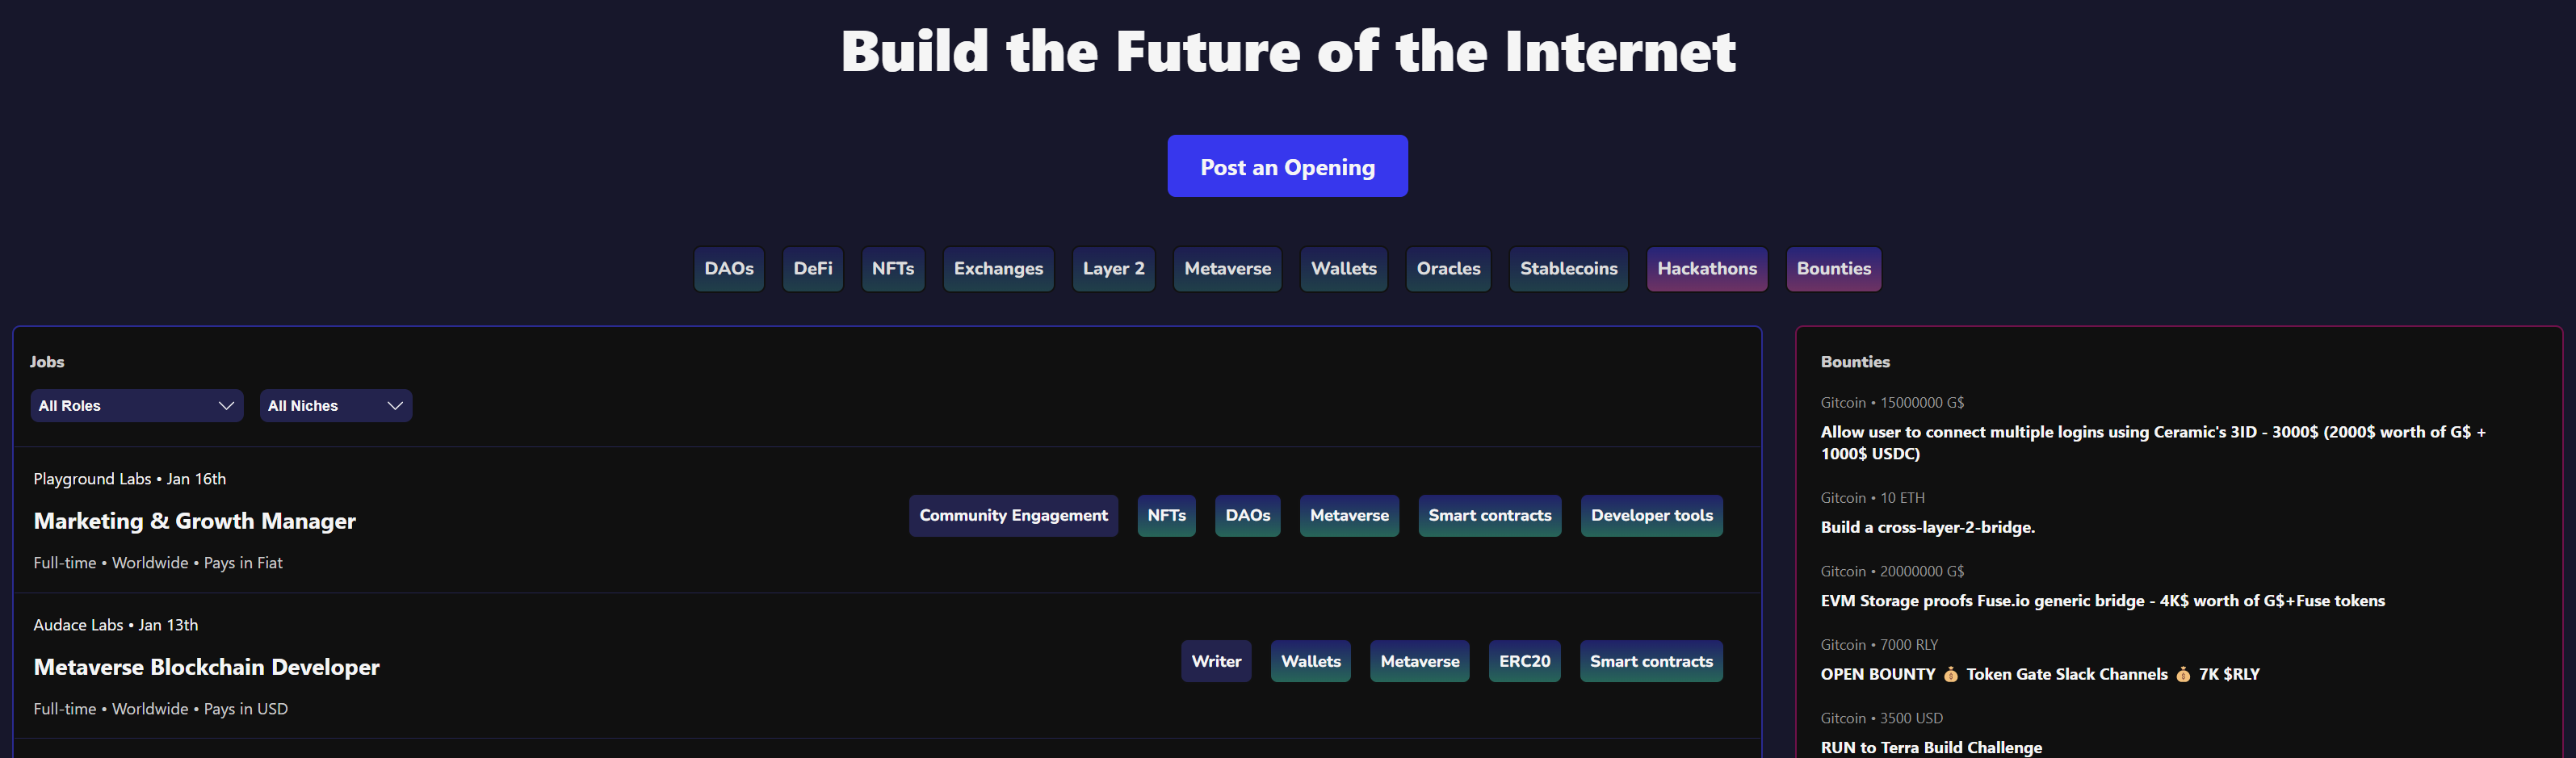The width and height of the screenshot is (2576, 758).
Task: Open the Marketing & Growth Manager job
Action: (x=195, y=521)
